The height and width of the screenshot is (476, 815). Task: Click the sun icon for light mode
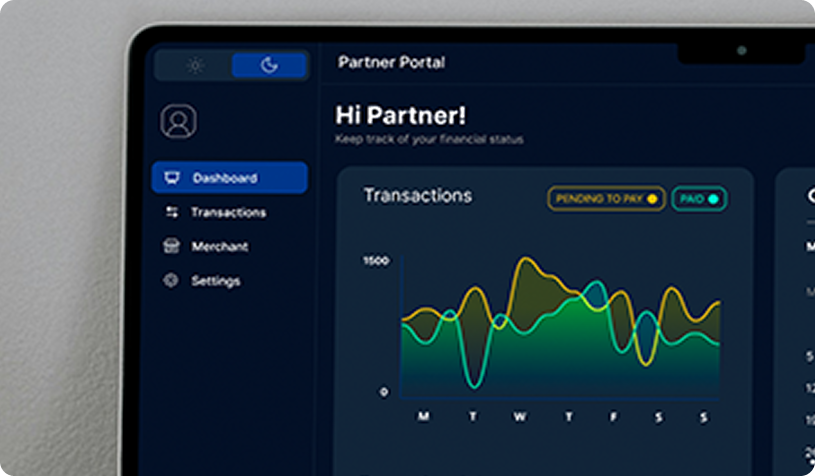click(x=195, y=65)
